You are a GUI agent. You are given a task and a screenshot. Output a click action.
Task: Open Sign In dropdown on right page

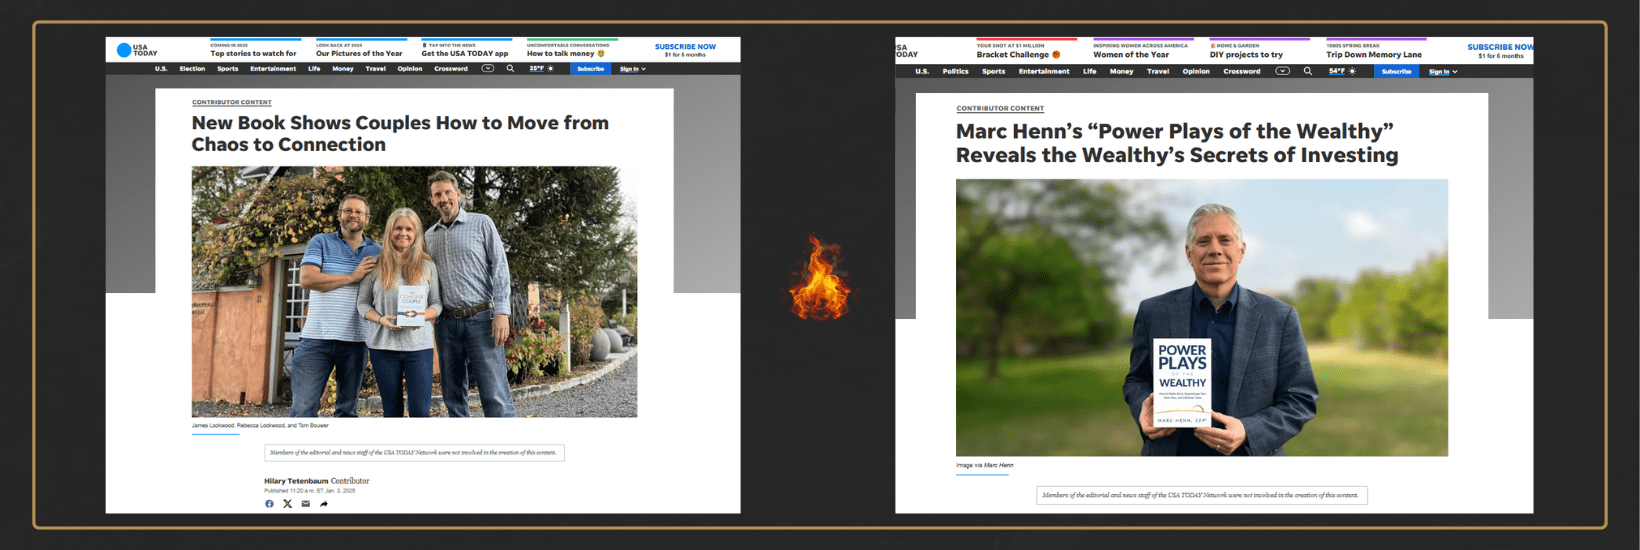click(1443, 72)
